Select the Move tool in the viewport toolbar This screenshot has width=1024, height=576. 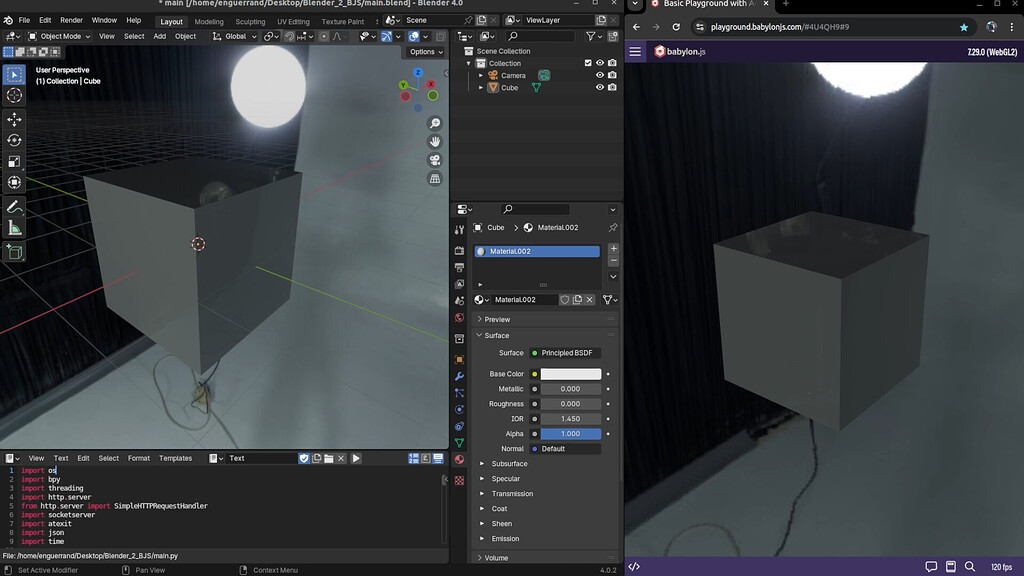(14, 119)
